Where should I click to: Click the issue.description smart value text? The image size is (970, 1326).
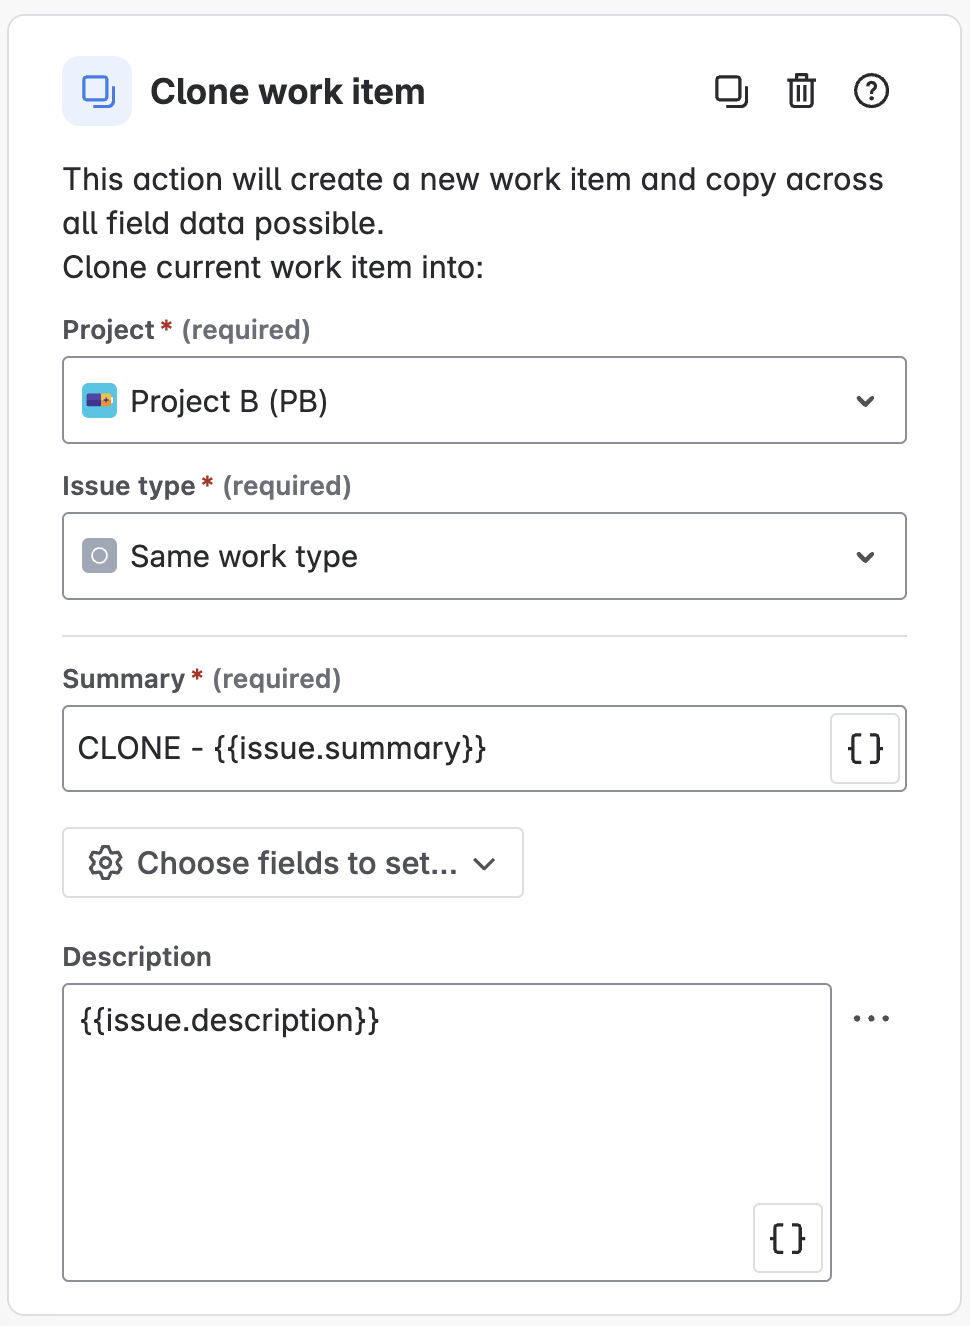click(229, 1020)
